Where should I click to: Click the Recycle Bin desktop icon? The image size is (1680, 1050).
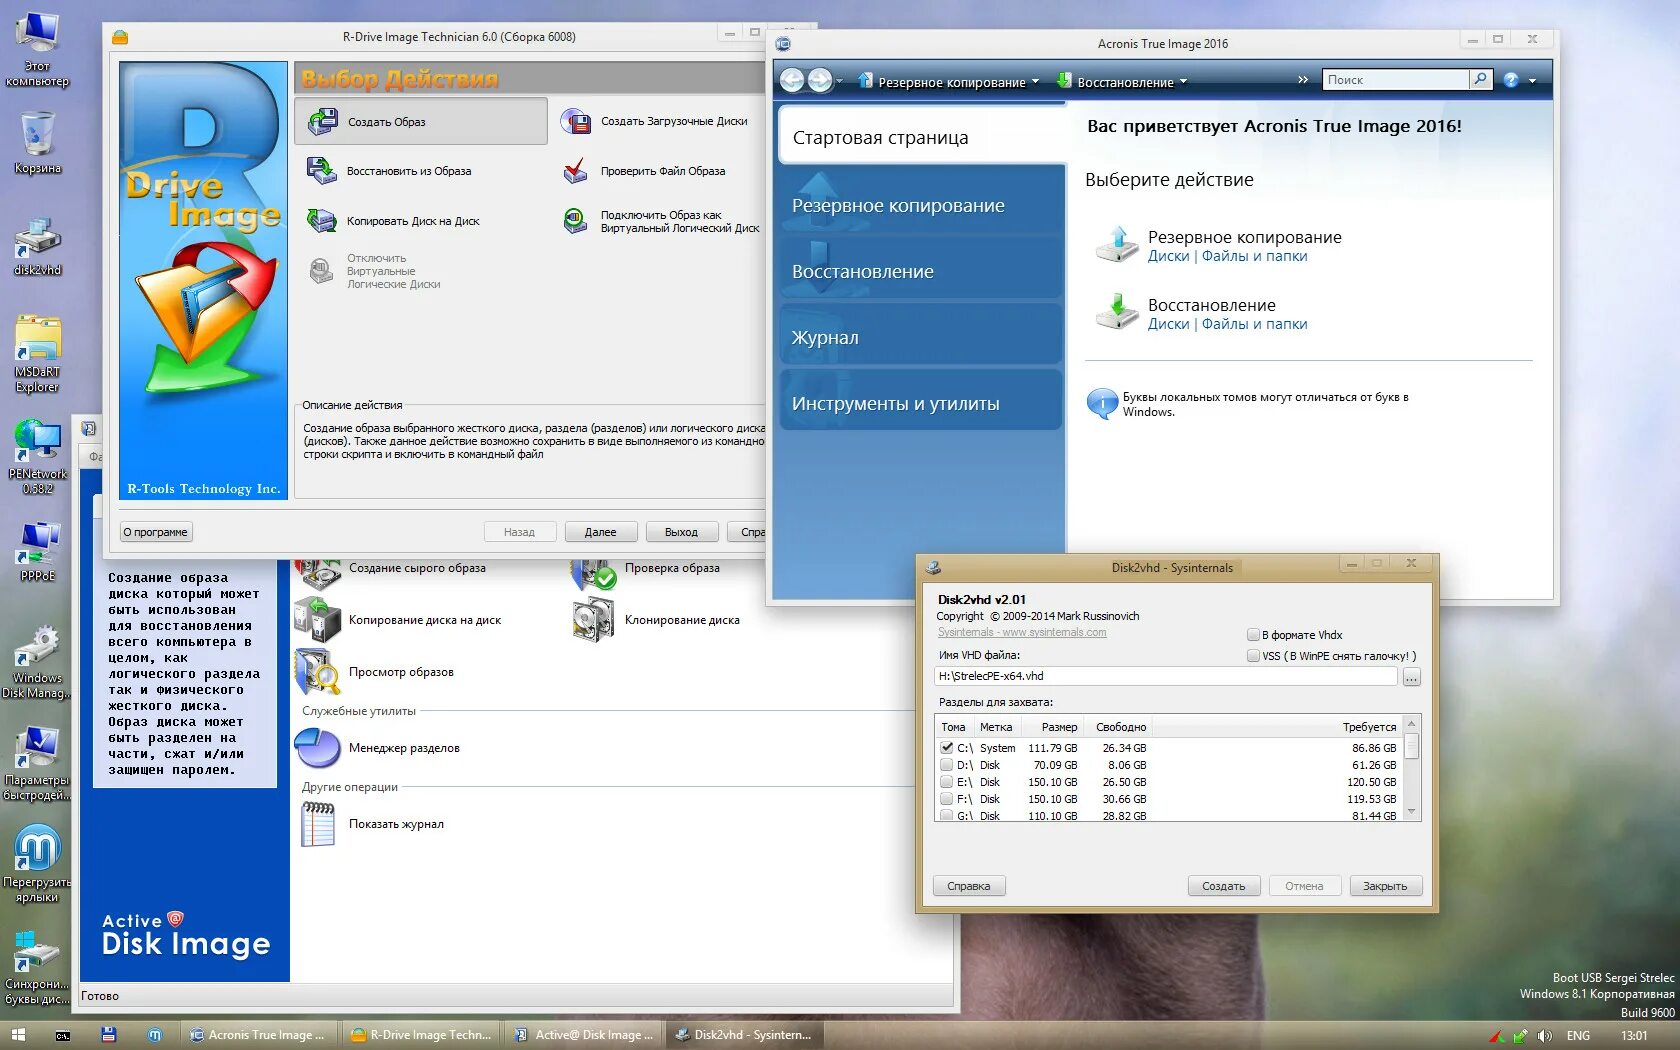pos(37,142)
